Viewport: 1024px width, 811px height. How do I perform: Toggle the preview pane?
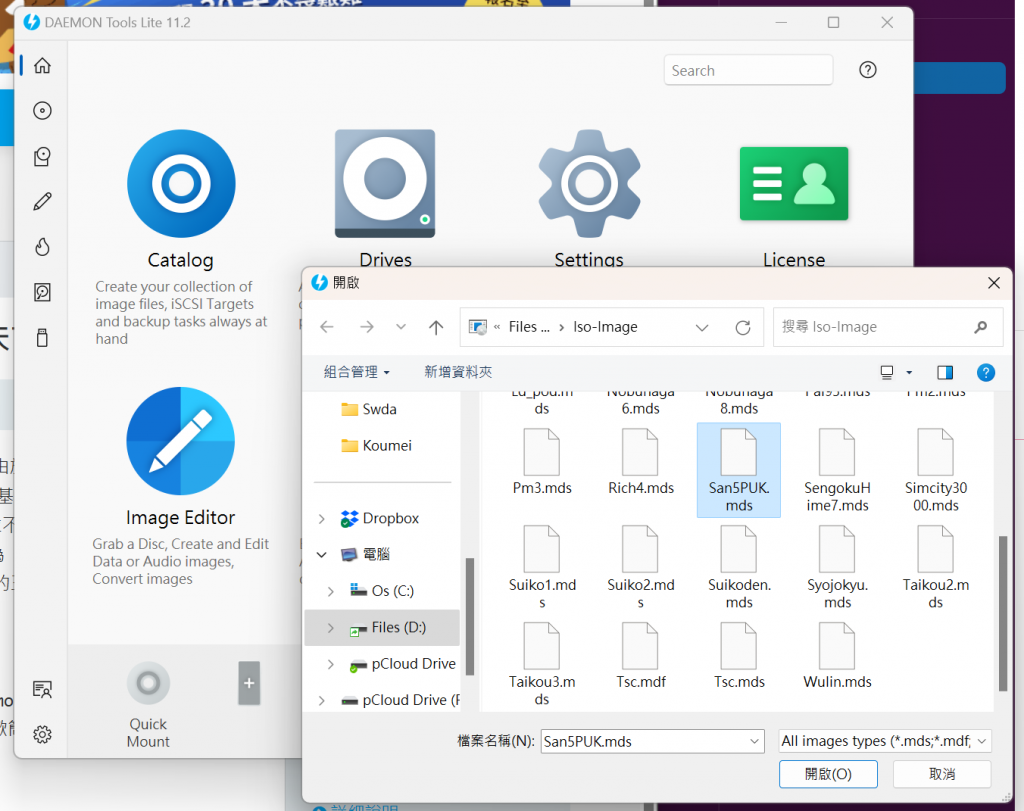[x=945, y=372]
